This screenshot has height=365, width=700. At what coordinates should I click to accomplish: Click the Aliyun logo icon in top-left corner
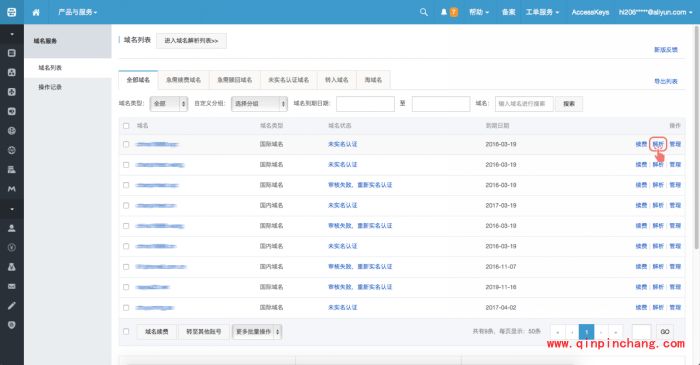click(x=12, y=12)
